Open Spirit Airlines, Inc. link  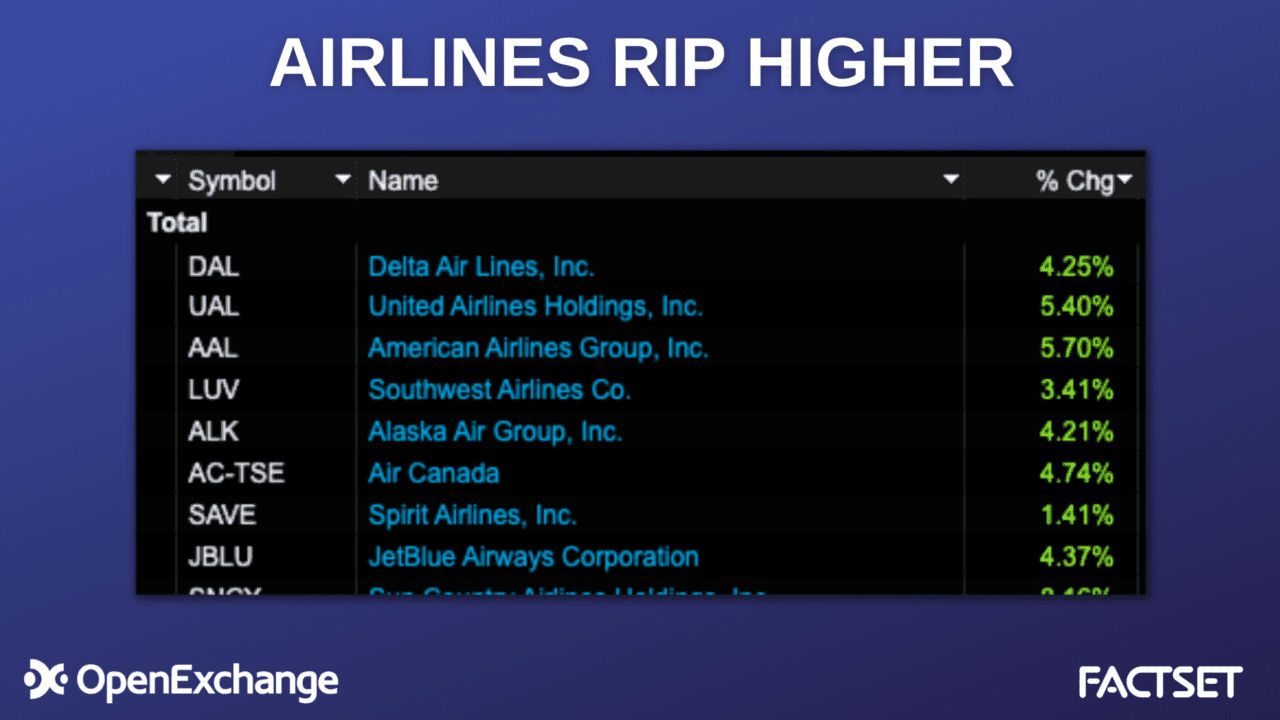click(x=472, y=515)
